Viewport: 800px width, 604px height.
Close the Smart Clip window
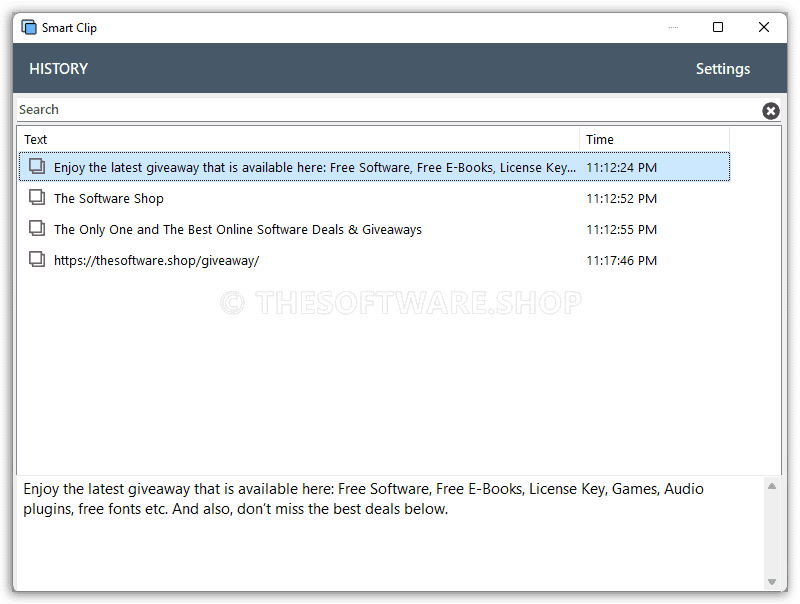tap(764, 27)
